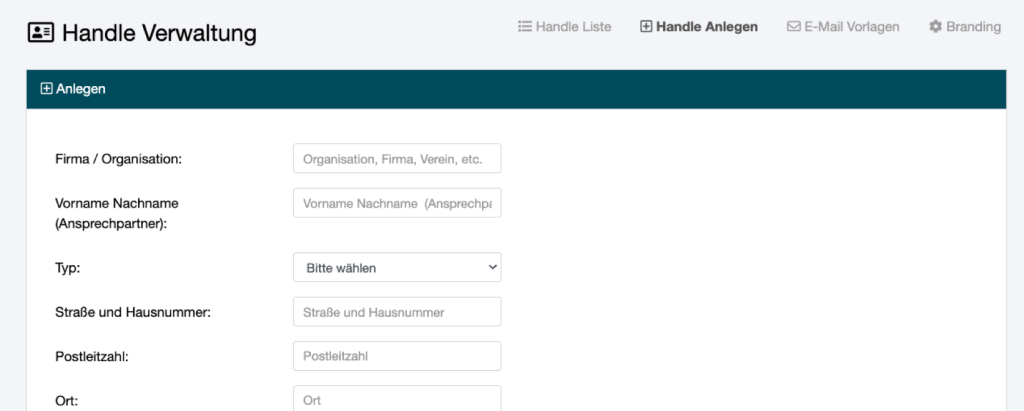The image size is (1024, 411).
Task: Click the Vorname Nachname (Ansprechpartner) label
Action: click(117, 214)
